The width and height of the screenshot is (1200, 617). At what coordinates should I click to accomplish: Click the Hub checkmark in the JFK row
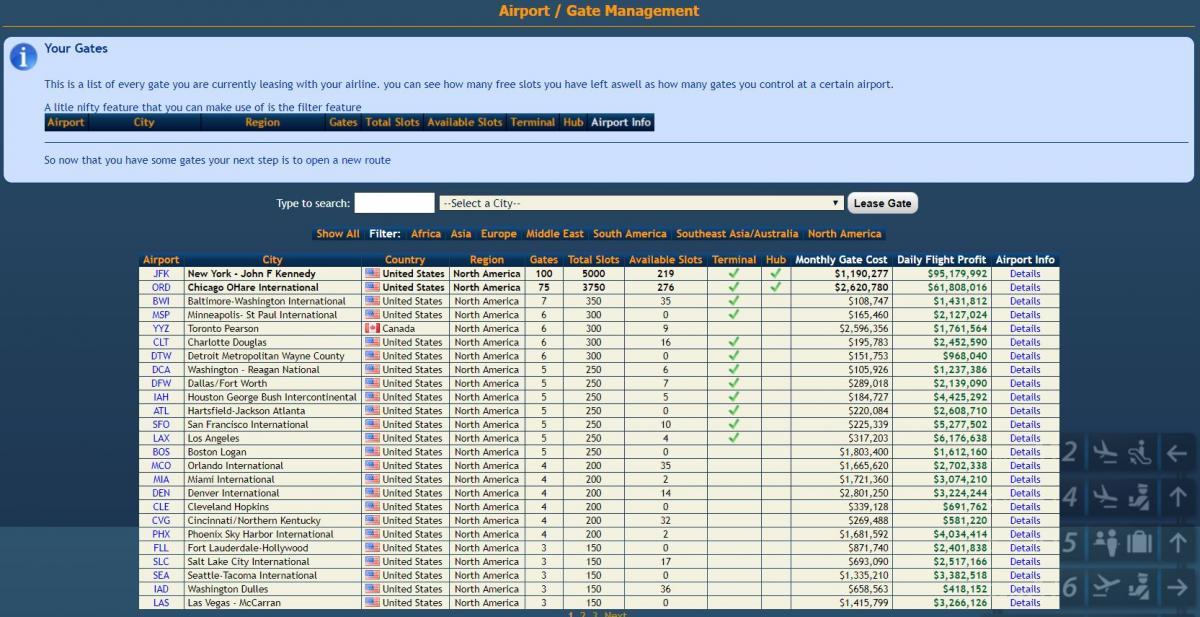(x=776, y=273)
